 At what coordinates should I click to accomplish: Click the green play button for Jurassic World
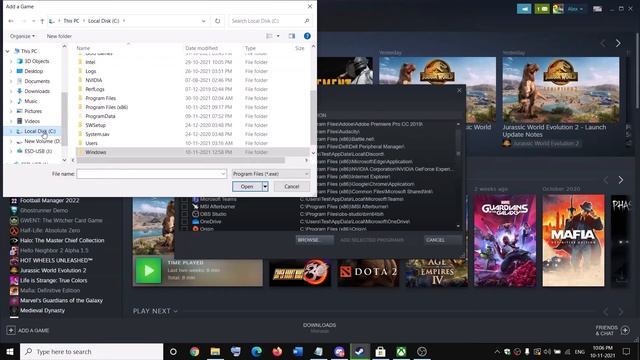(148, 270)
